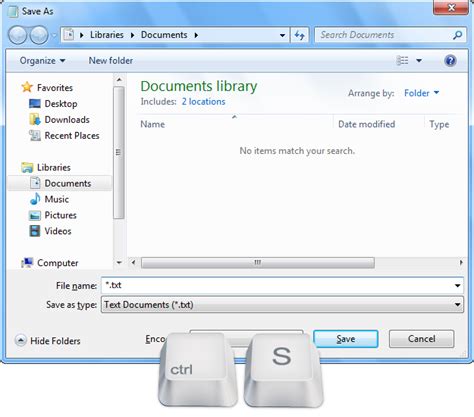Click the navigation pane vertical scrollbar thumb
The height and width of the screenshot is (417, 474).
pyautogui.click(x=119, y=153)
